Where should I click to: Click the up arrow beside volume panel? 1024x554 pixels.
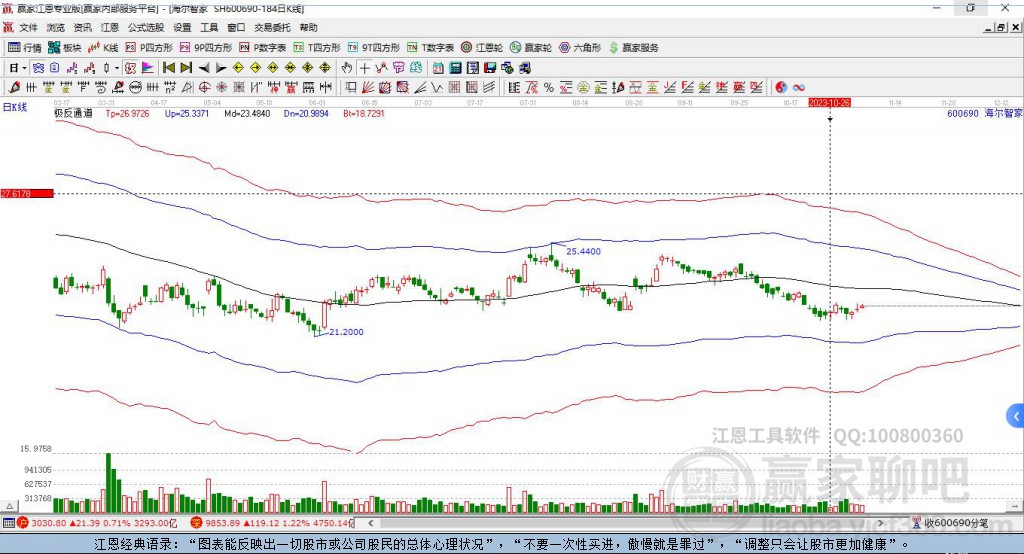click(x=9, y=506)
